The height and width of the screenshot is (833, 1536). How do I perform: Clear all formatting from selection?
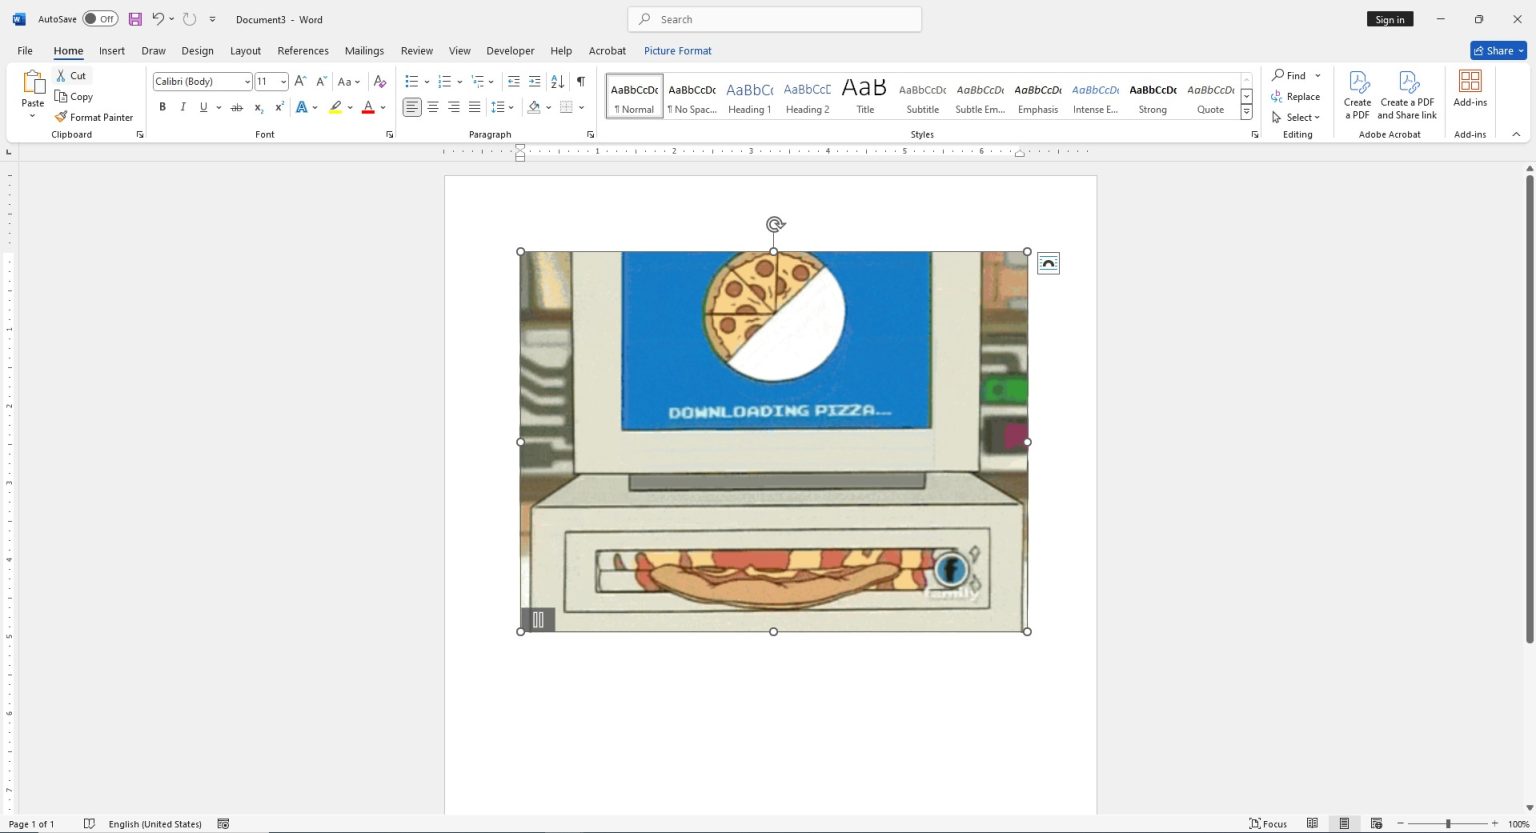click(379, 81)
